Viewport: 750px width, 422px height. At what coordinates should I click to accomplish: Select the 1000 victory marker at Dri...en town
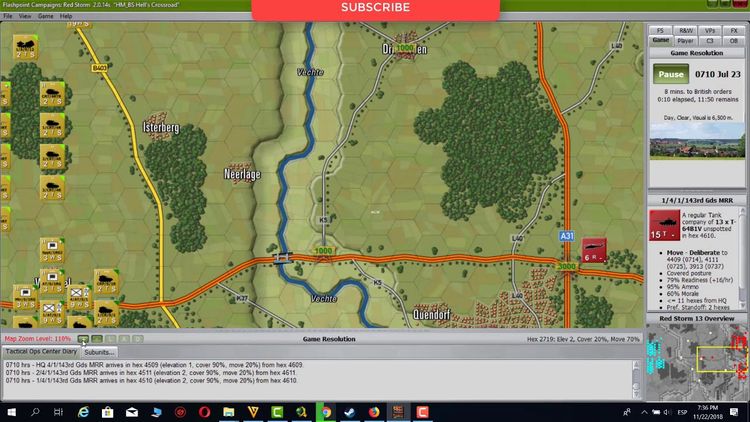405,48
